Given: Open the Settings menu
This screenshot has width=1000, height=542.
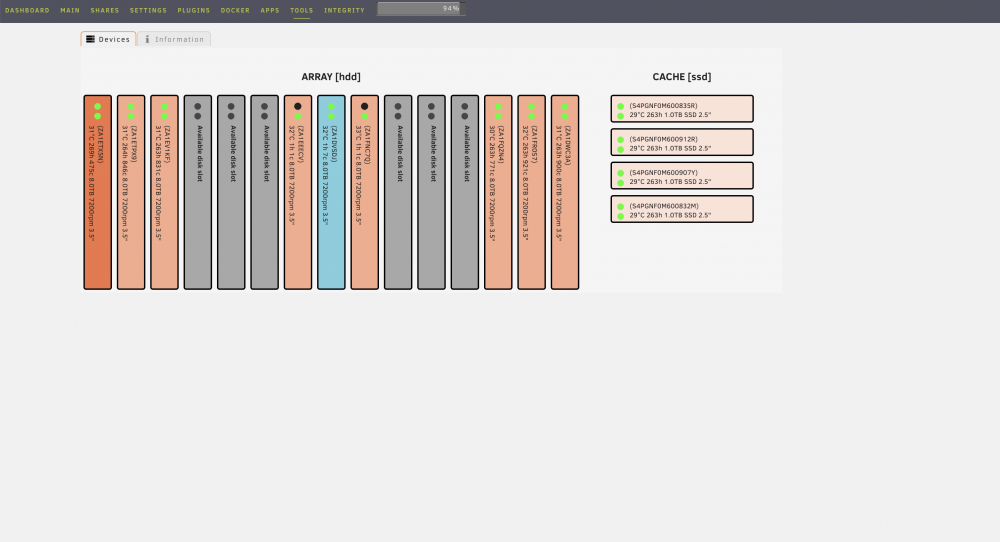Looking at the screenshot, I should coord(148,10).
